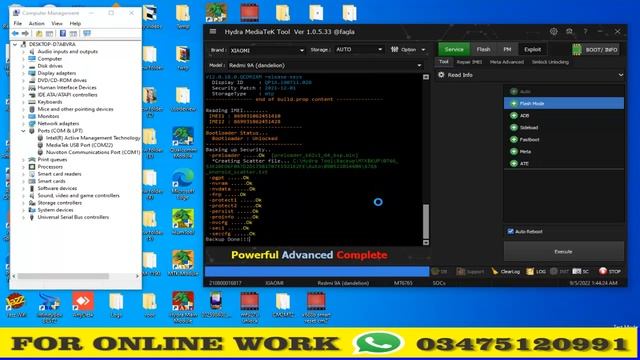Viewport: 640px width, 360px height.
Task: Open the help question mark in Hydra
Action: coord(585,31)
